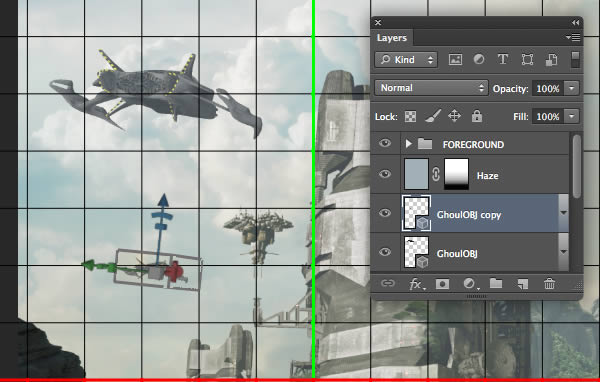Screen dimensions: 600x382
Task: Lock layer position
Action: click(454, 116)
